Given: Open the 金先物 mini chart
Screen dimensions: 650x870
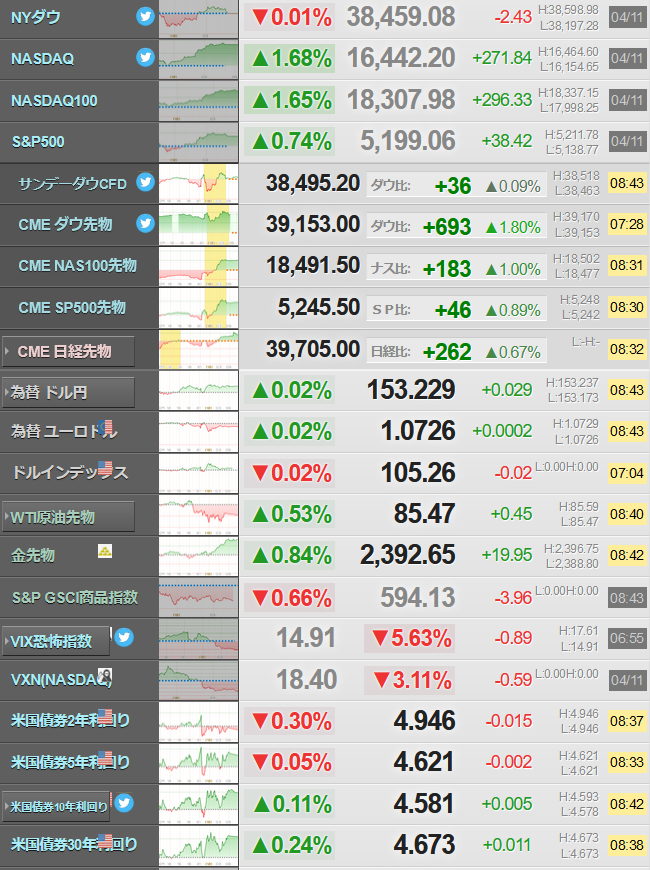Looking at the screenshot, I should coord(199,556).
